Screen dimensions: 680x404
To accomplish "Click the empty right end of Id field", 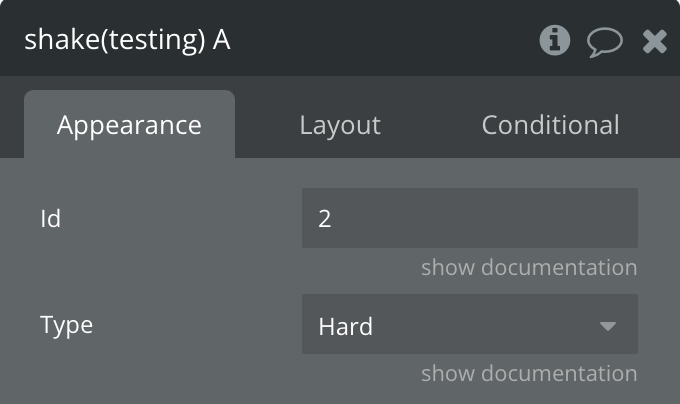I will (x=600, y=218).
